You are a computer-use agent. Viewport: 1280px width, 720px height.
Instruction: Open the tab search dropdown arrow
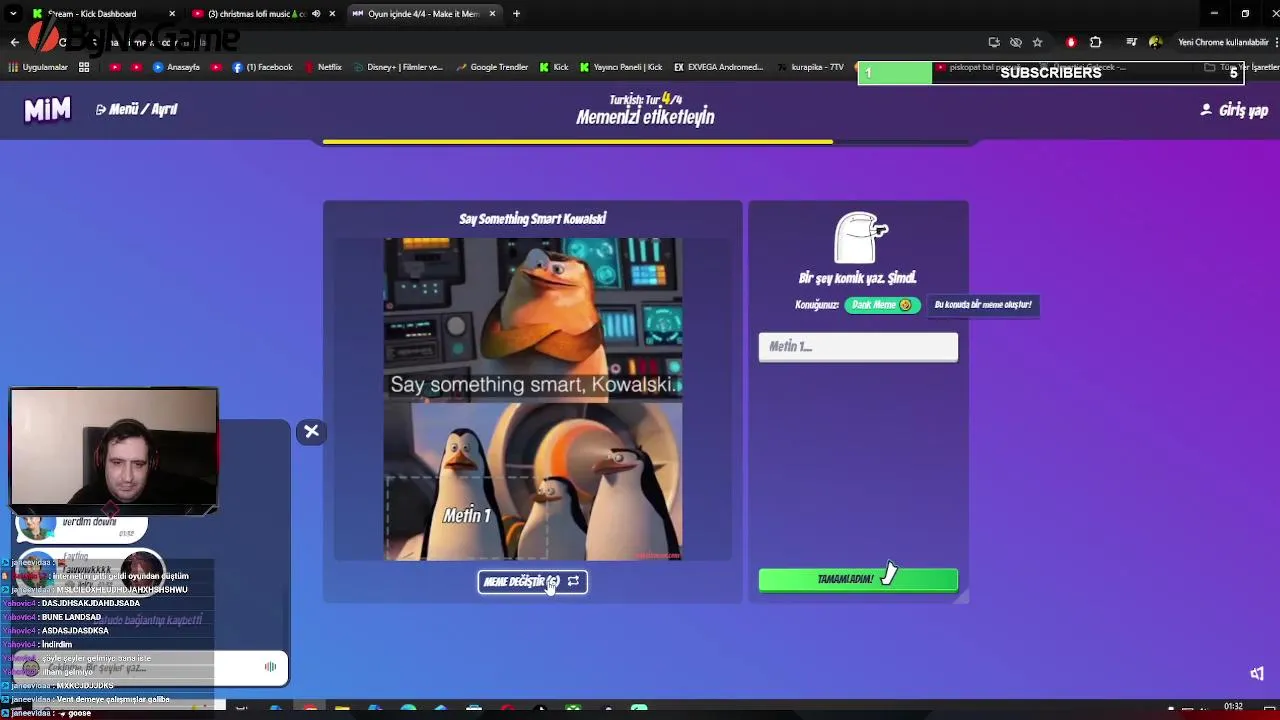coord(13,14)
